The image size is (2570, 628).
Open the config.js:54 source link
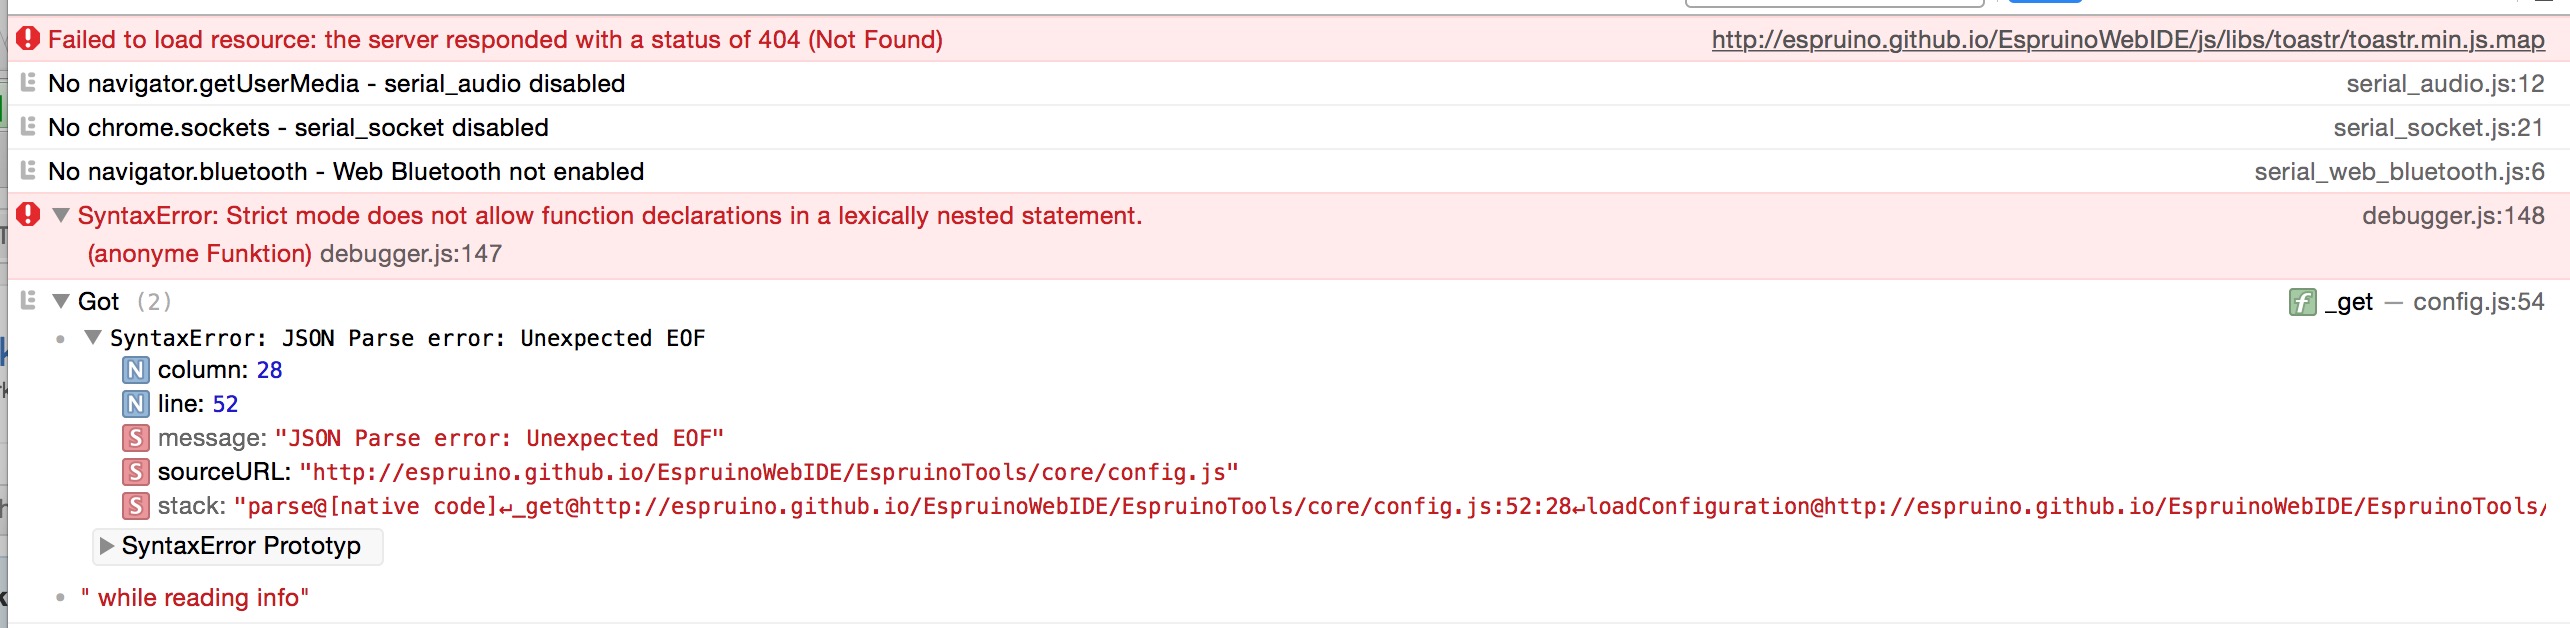pos(2478,302)
